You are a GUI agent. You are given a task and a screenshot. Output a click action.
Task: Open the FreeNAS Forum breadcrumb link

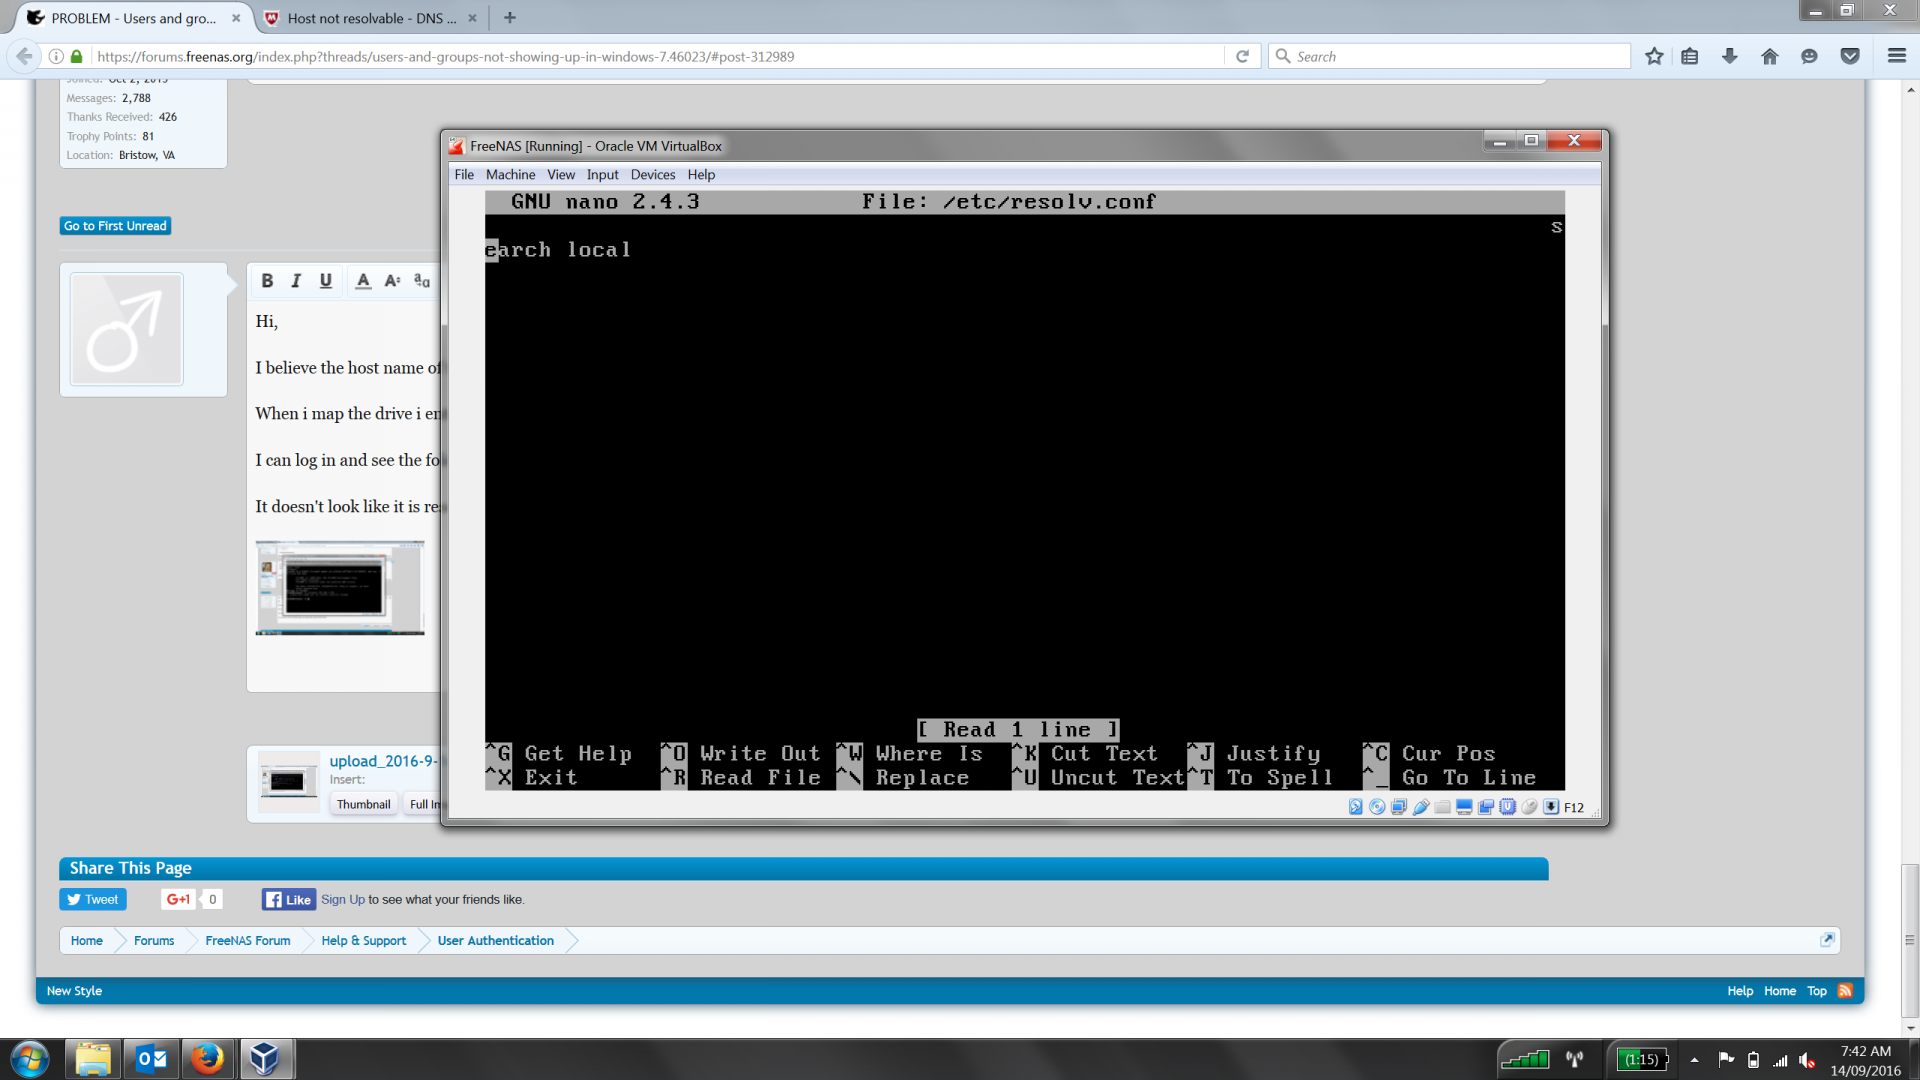point(248,941)
